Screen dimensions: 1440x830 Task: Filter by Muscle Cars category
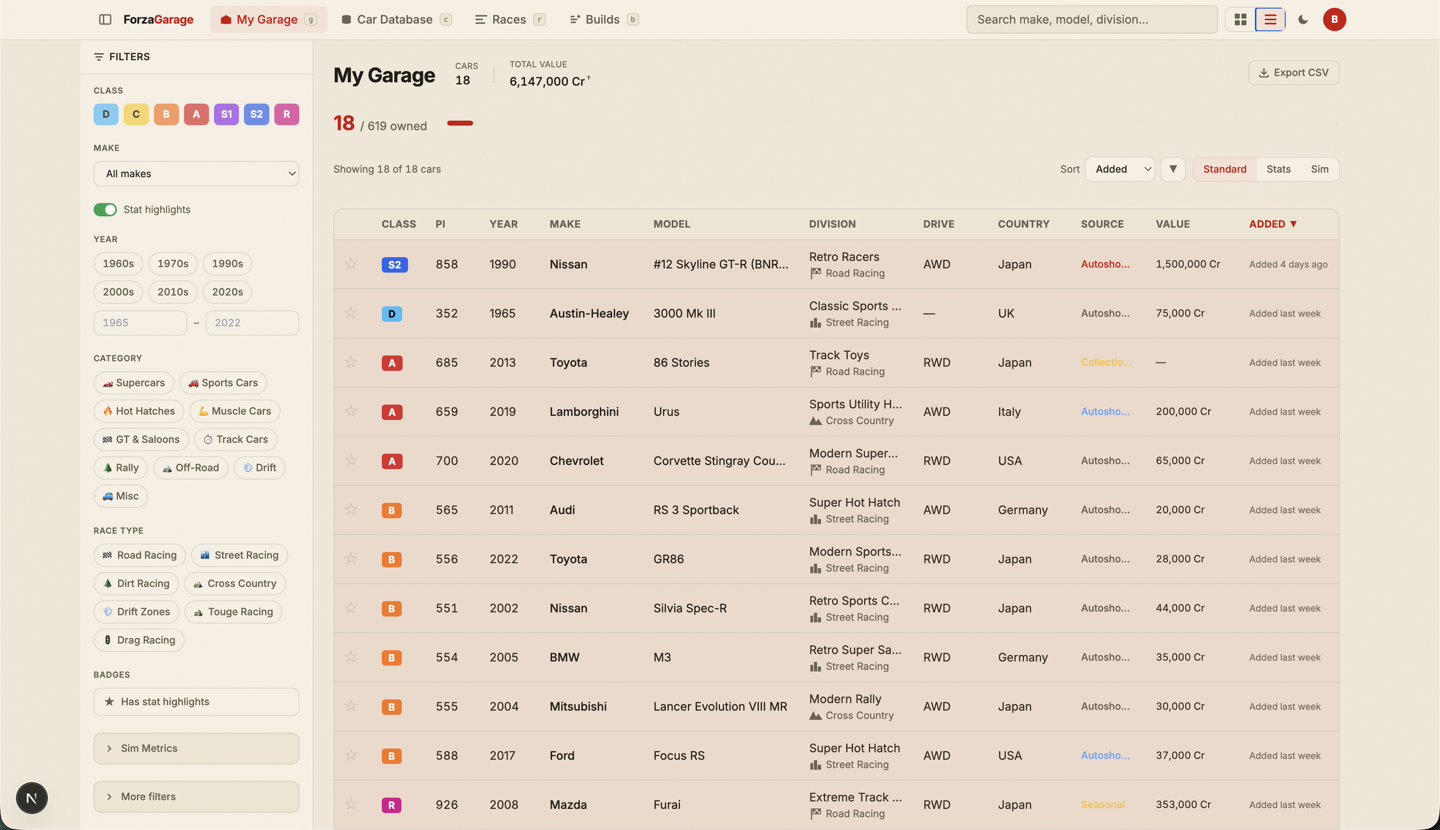[234, 411]
